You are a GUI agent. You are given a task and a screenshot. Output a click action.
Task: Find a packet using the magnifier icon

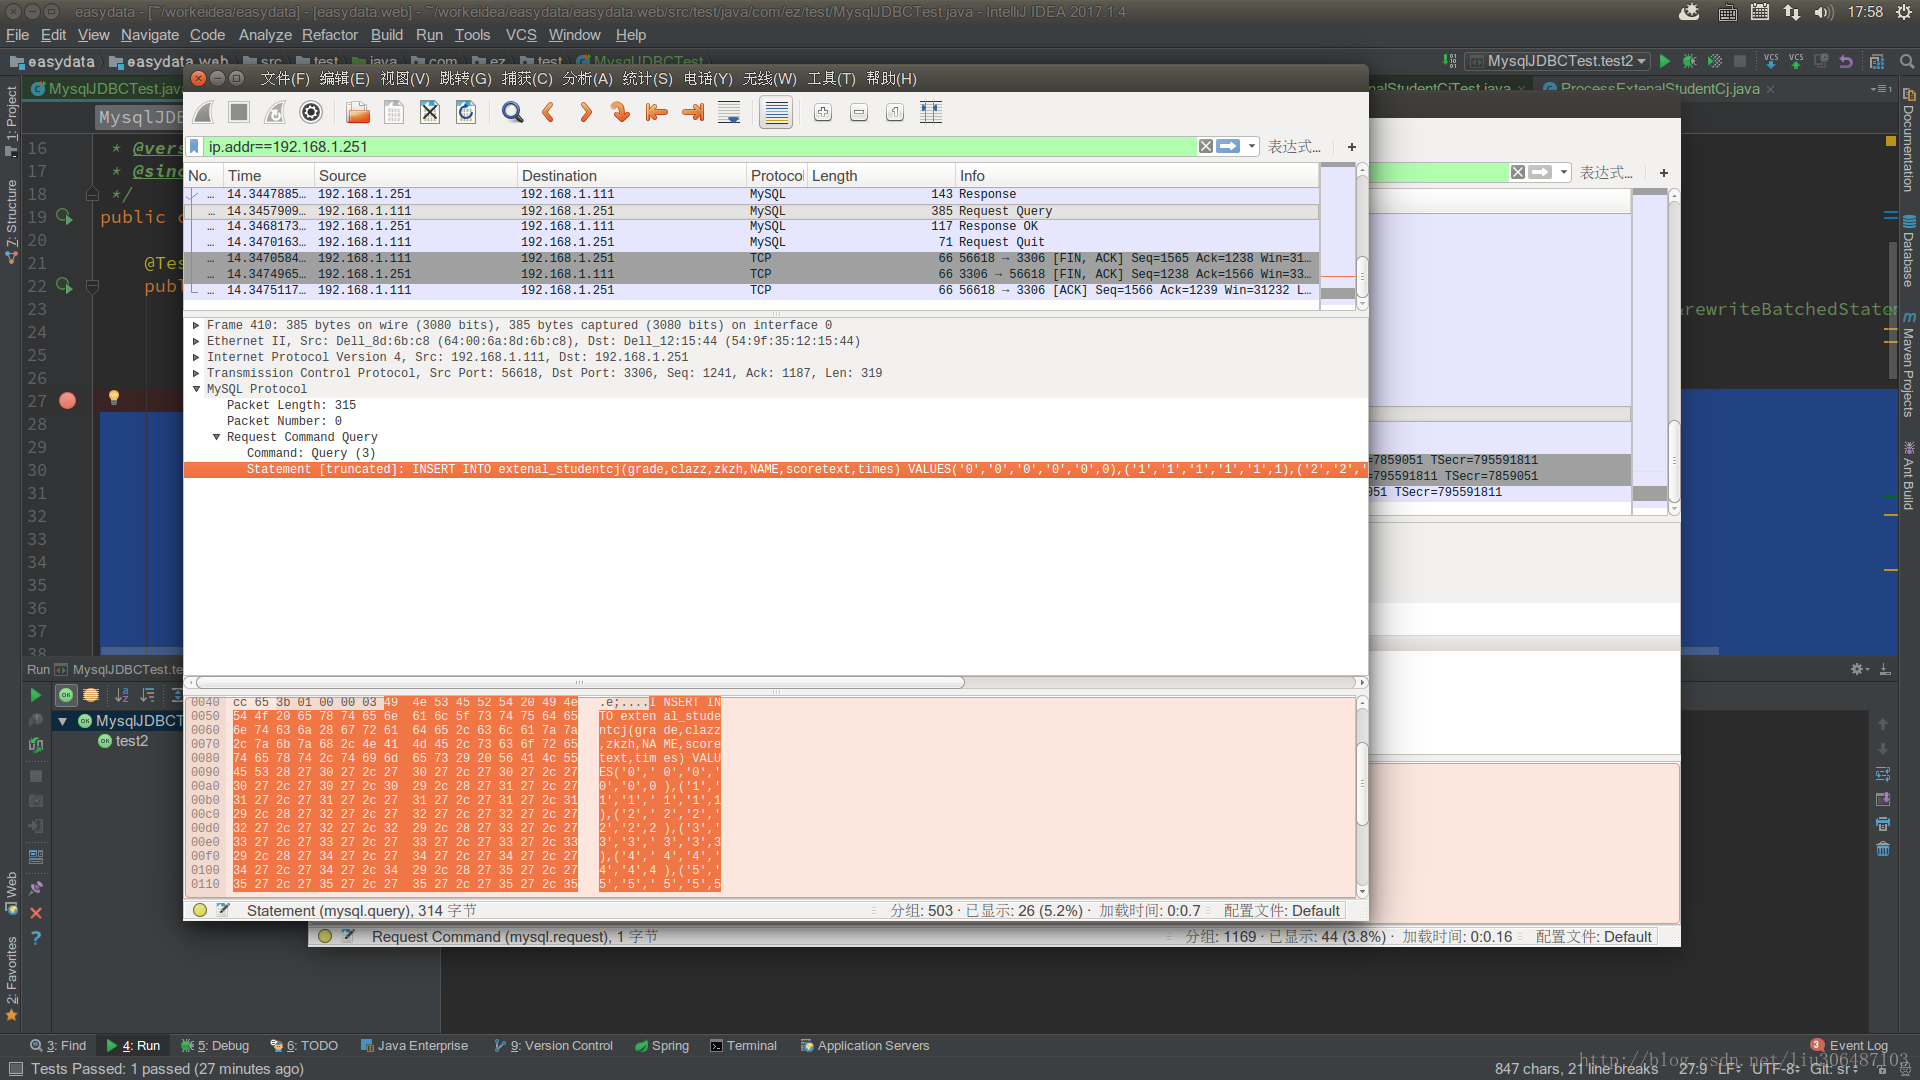pos(513,113)
